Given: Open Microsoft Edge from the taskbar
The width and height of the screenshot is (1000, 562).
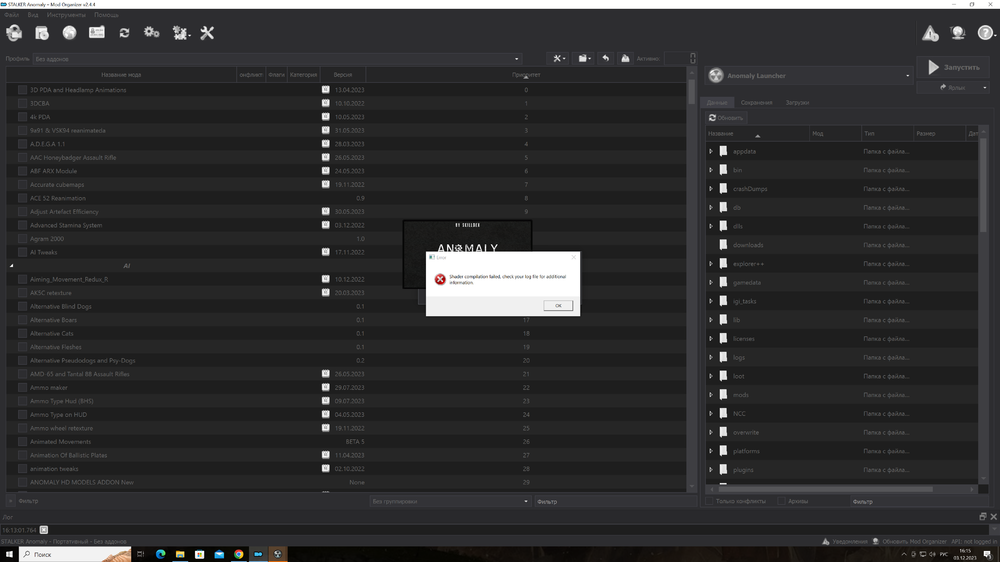Looking at the screenshot, I should point(160,554).
